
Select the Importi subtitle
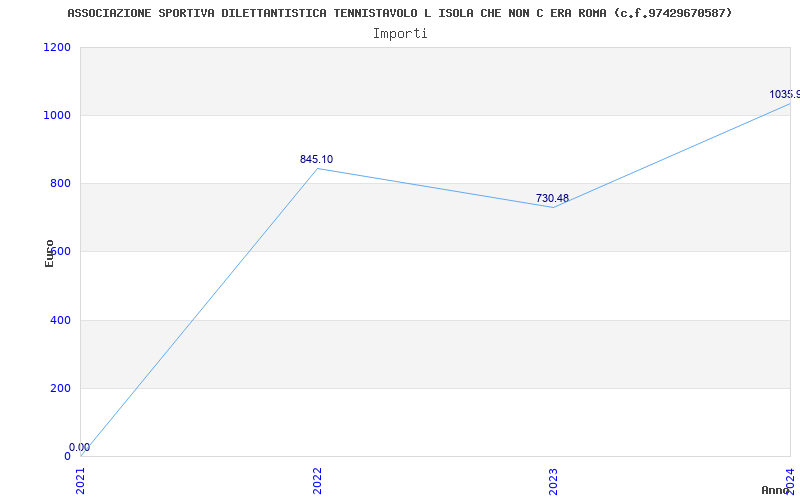tap(400, 34)
